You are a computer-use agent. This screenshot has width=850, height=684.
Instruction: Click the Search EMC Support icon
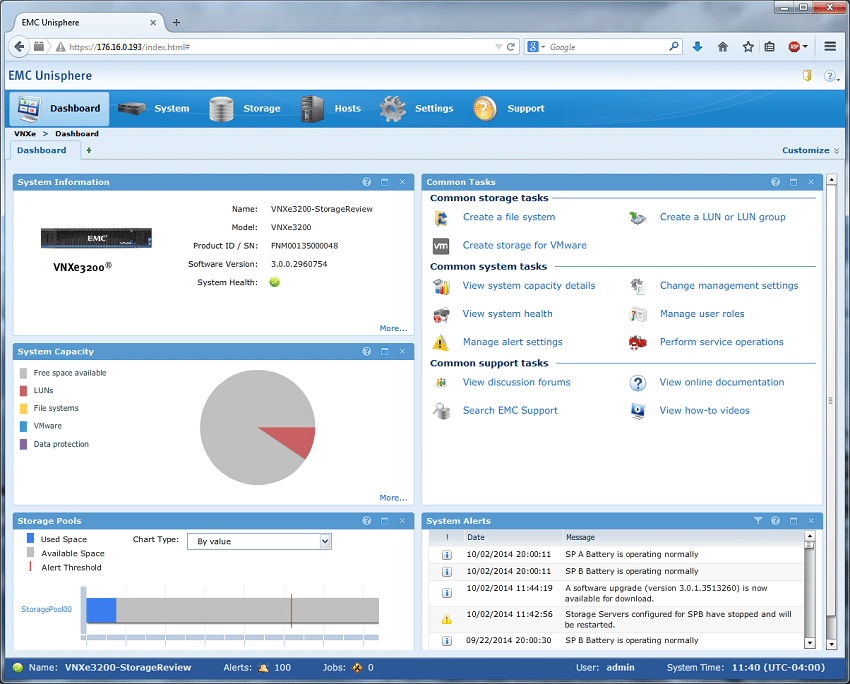coord(441,411)
